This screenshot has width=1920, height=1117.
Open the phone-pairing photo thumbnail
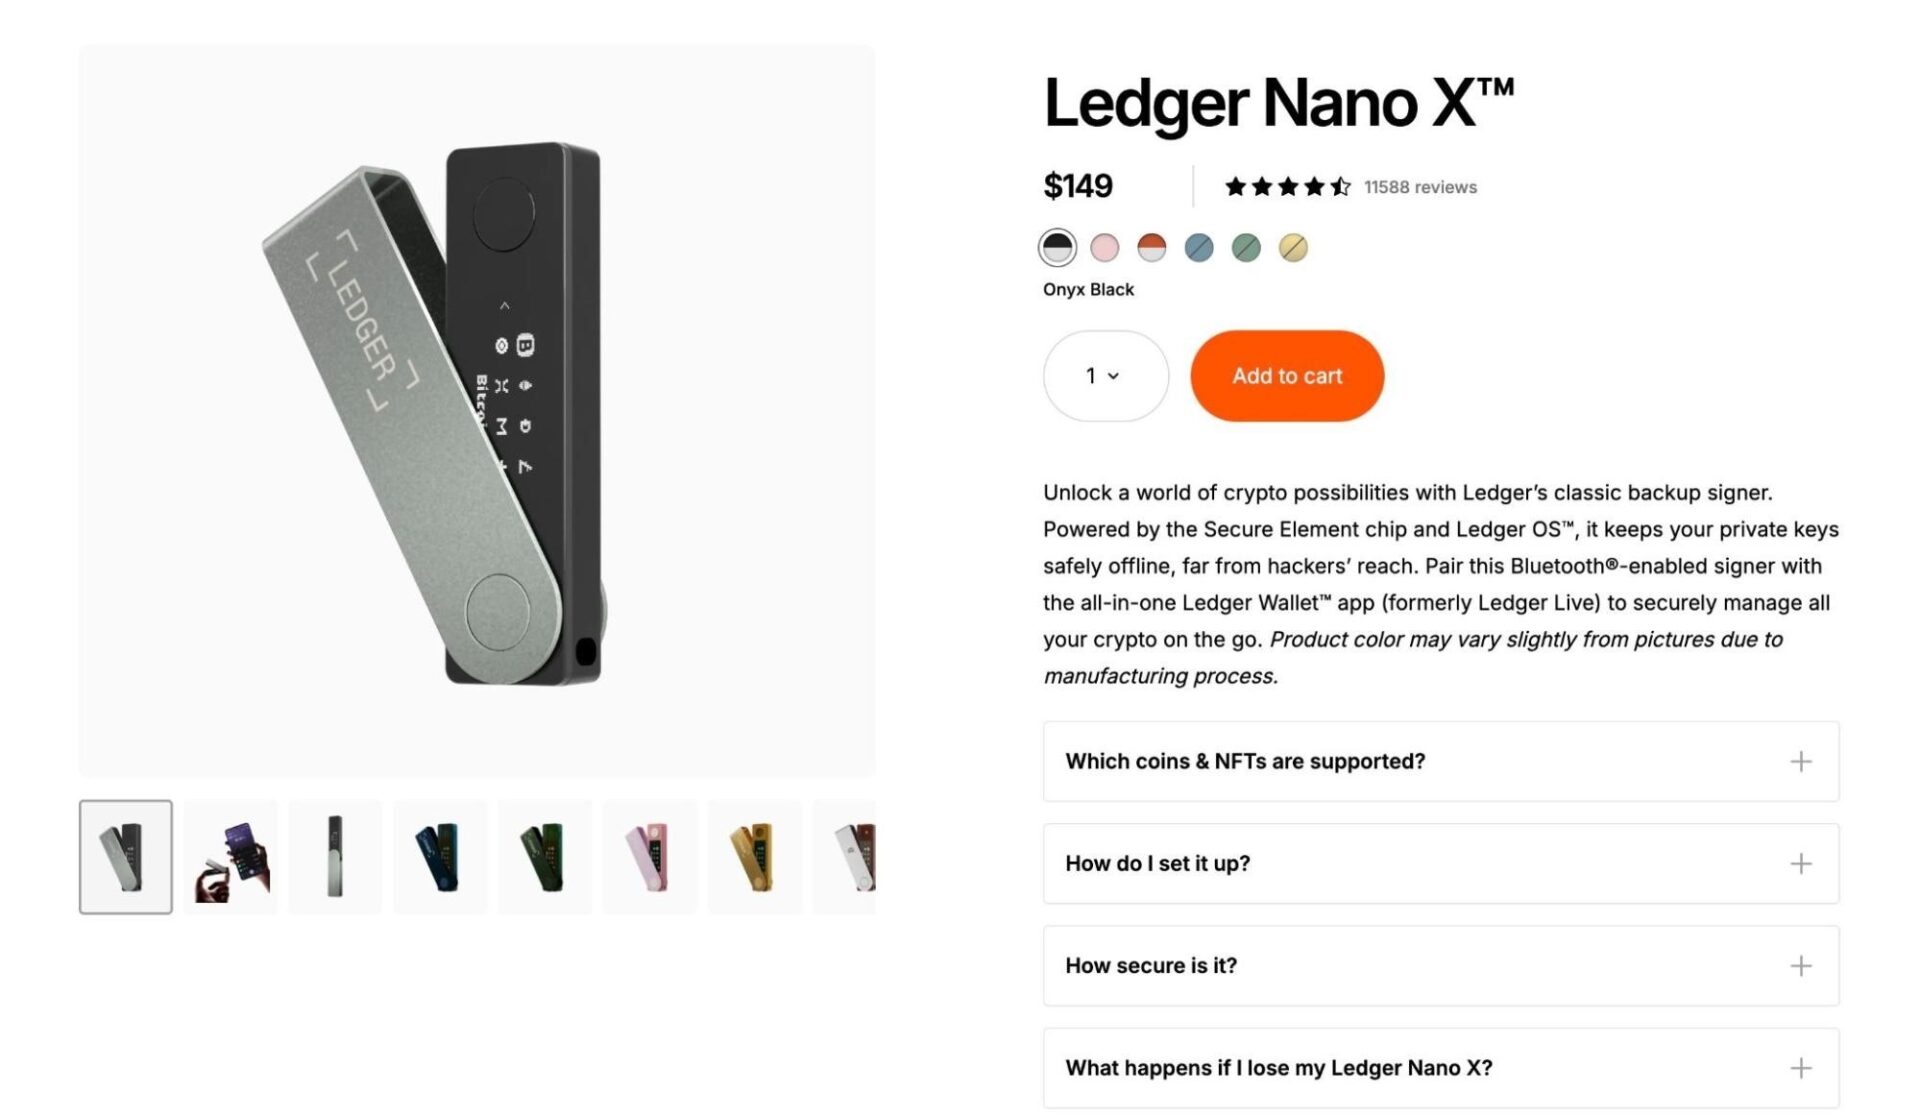pyautogui.click(x=230, y=856)
